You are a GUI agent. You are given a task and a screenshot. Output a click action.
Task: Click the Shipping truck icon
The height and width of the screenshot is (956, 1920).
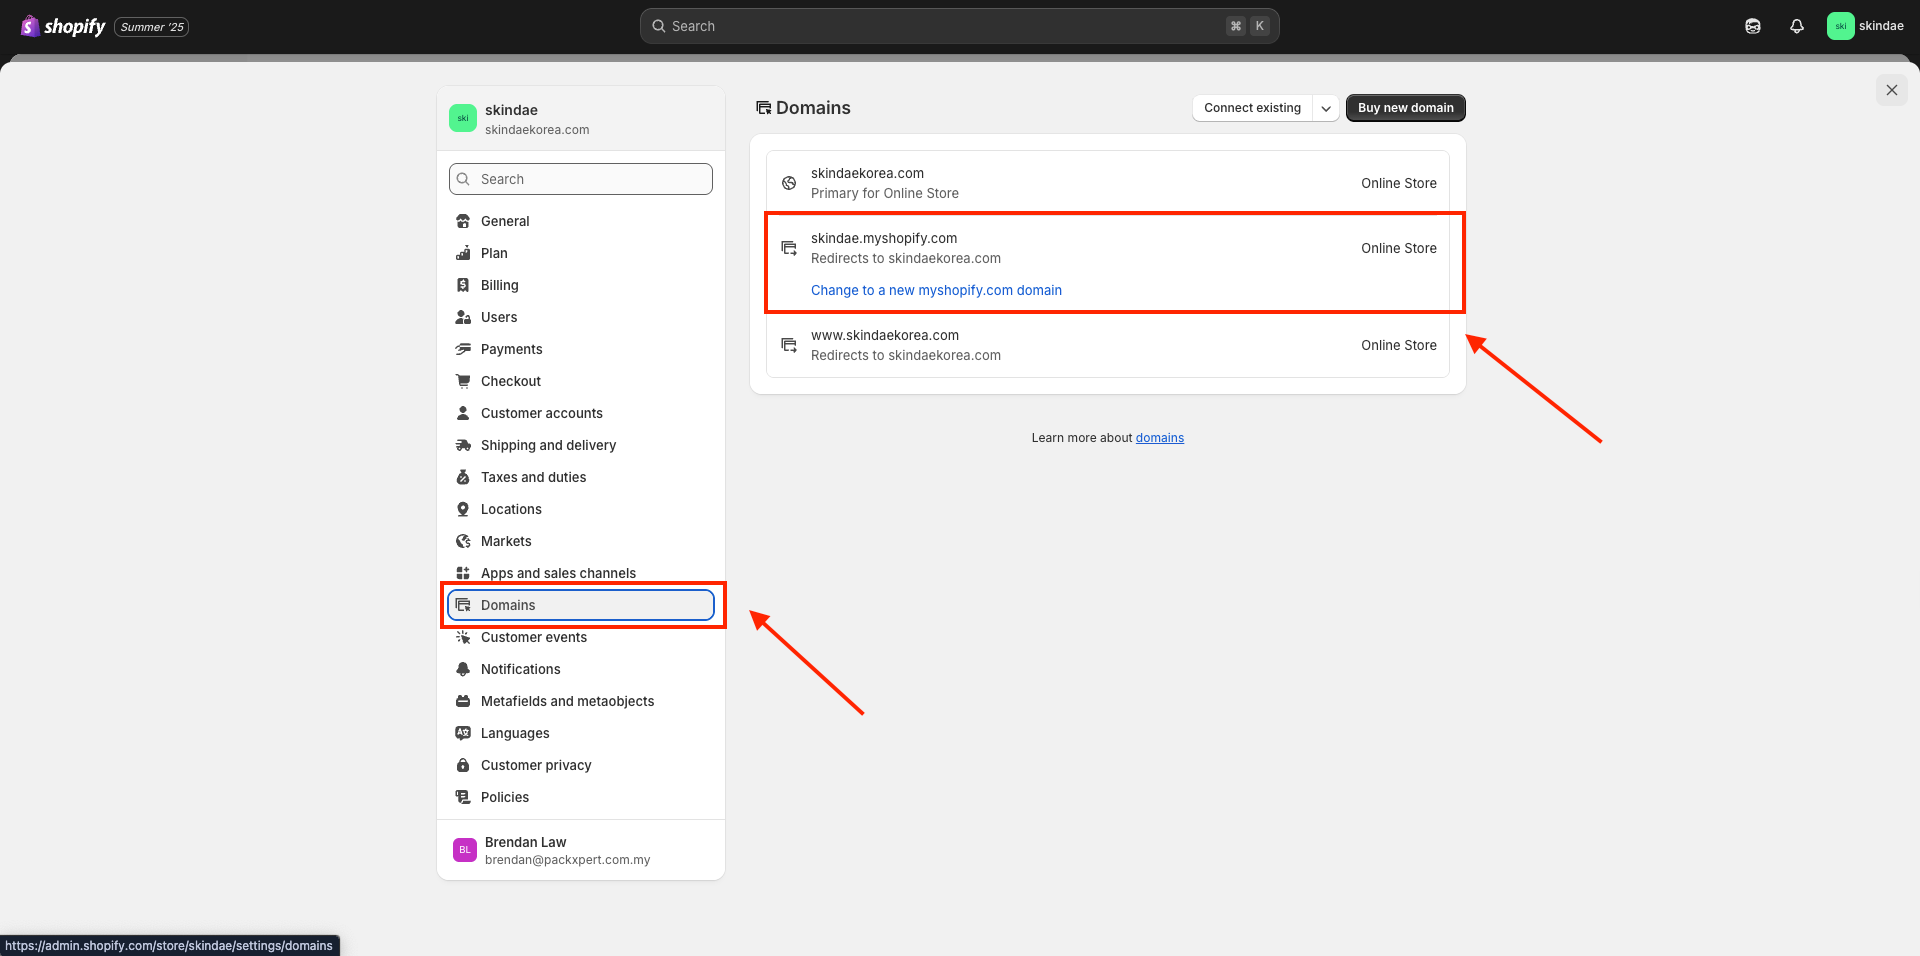[463, 445]
